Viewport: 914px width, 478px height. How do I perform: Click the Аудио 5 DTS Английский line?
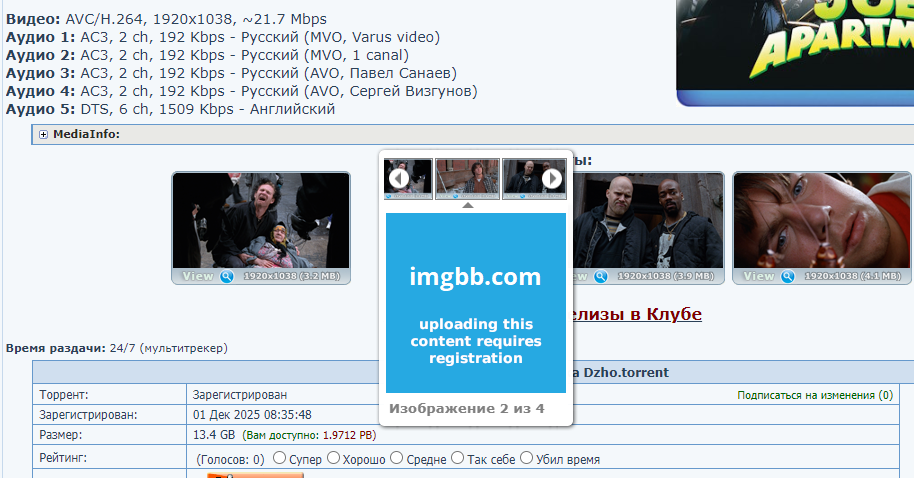click(170, 110)
